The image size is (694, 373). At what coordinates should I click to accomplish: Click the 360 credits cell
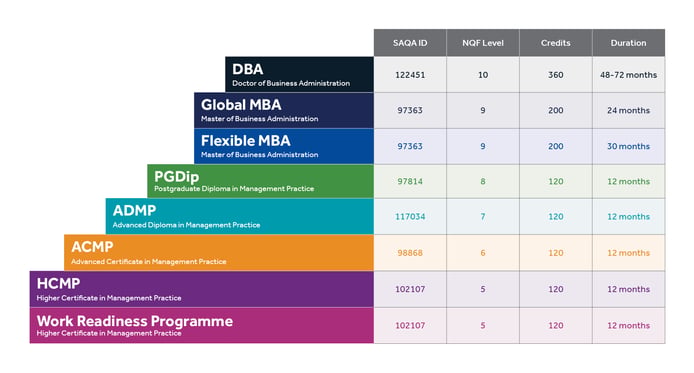click(x=555, y=74)
